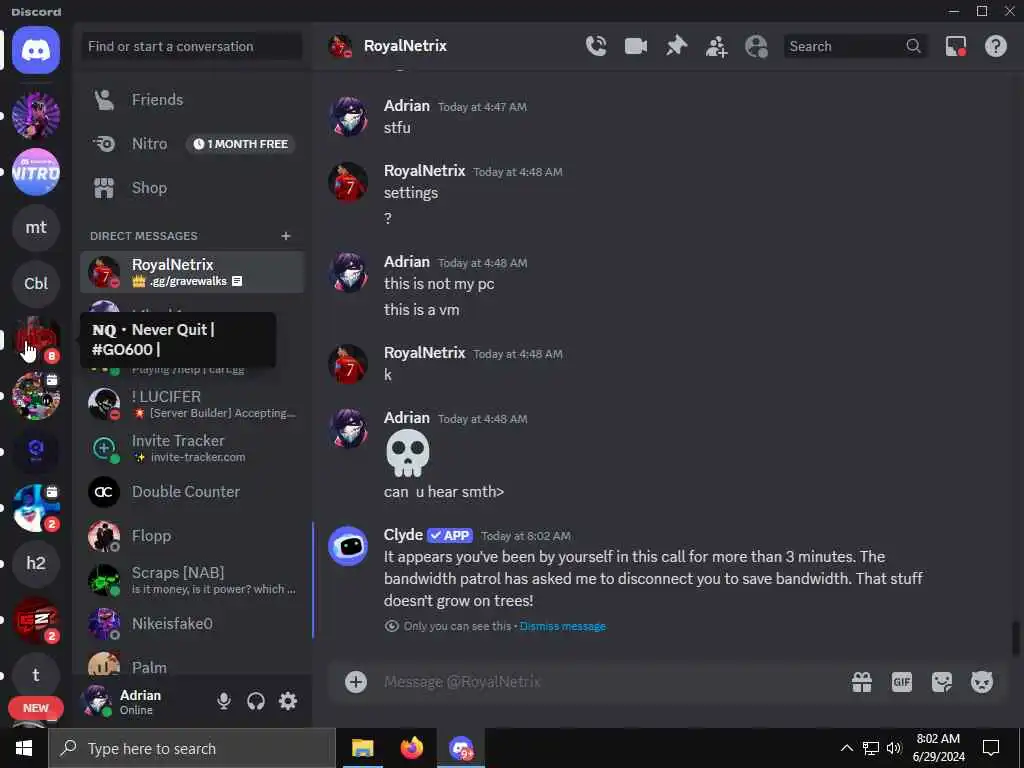1024x768 pixels.
Task: Open User Settings gear
Action: [288, 701]
